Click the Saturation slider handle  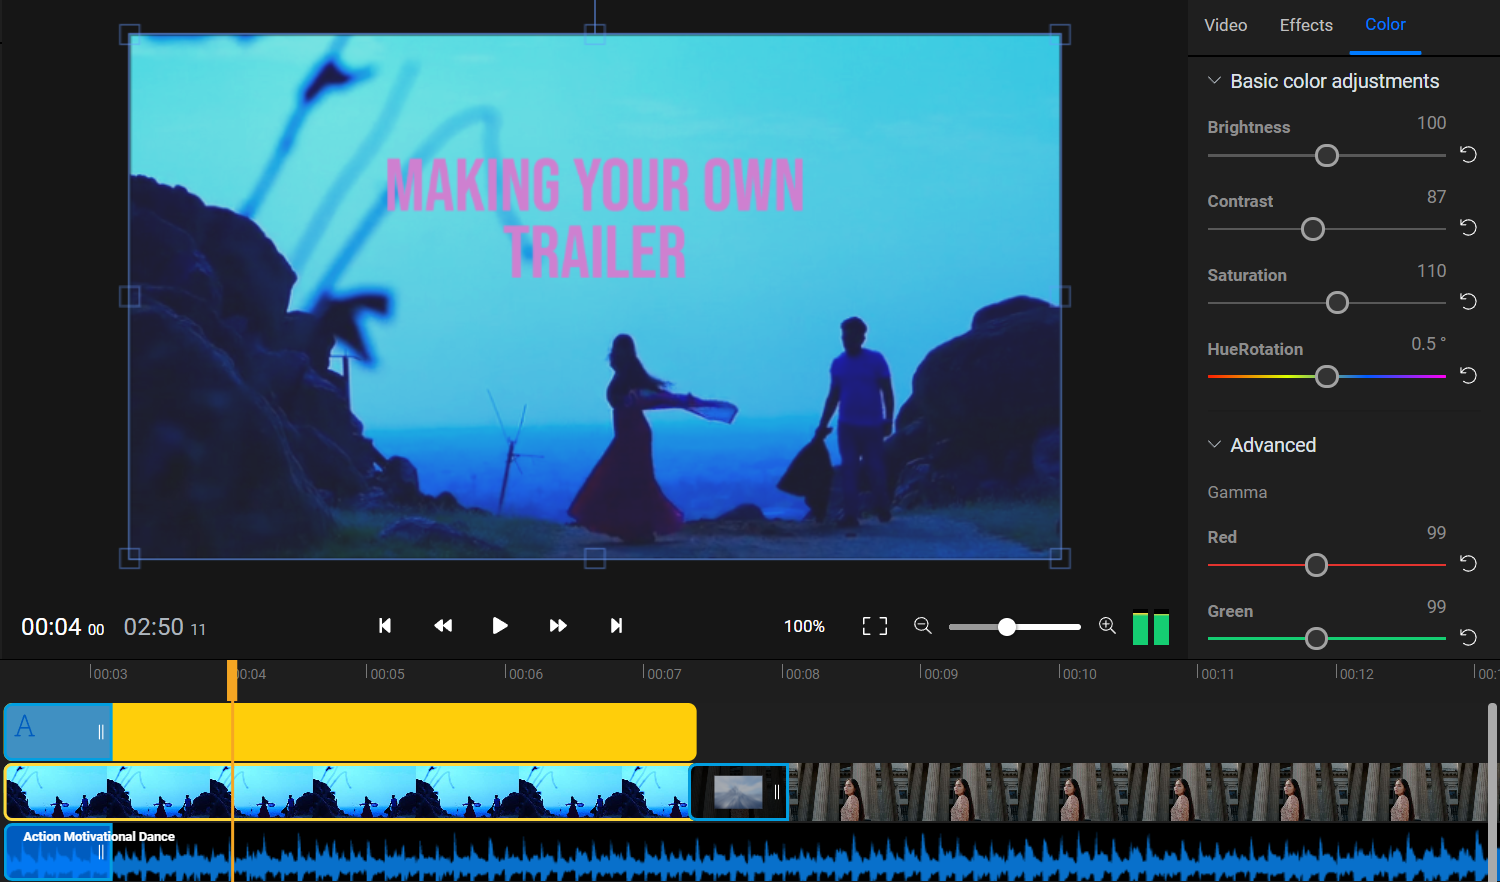point(1338,302)
